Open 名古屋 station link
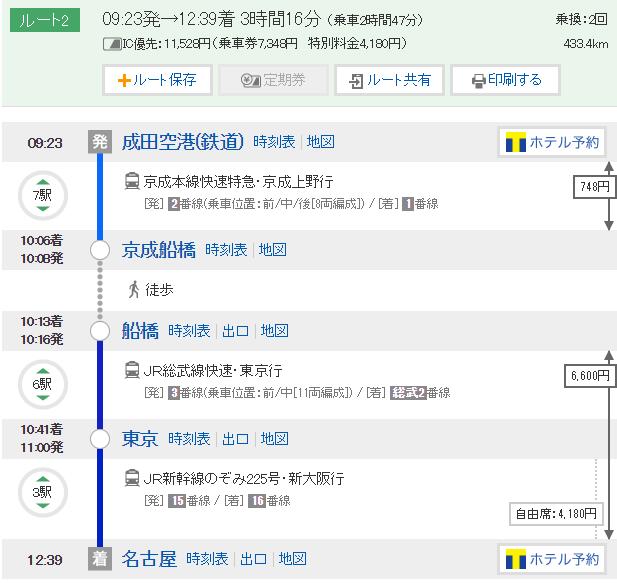Screen dimensions: 617x583 coord(149,559)
